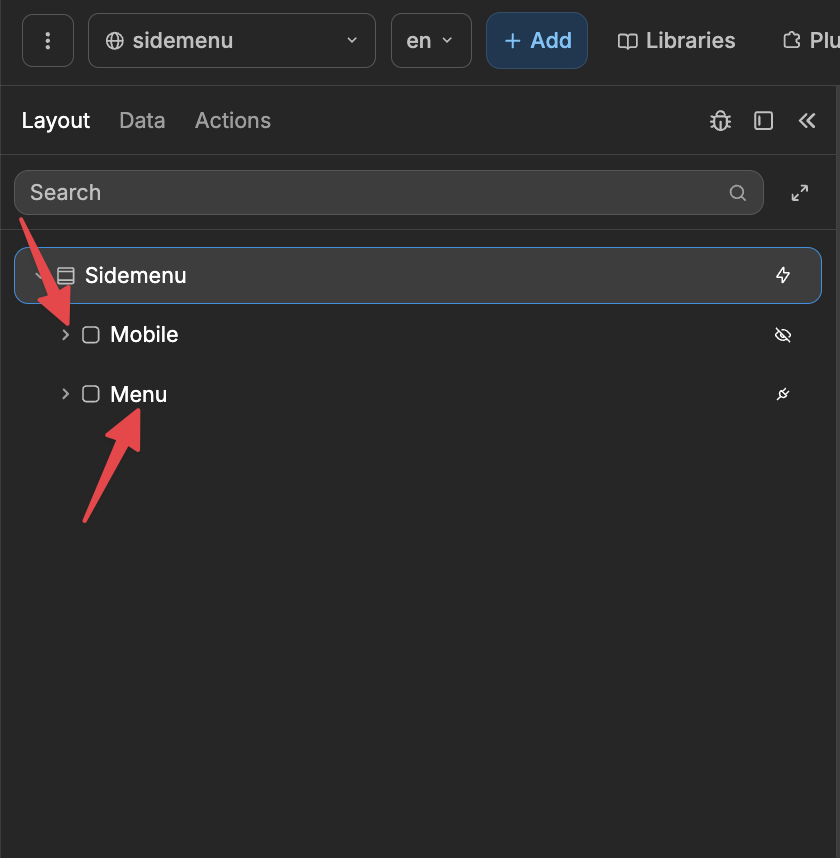840x858 pixels.
Task: Collapse the panel with the double-chevron icon
Action: coord(807,120)
